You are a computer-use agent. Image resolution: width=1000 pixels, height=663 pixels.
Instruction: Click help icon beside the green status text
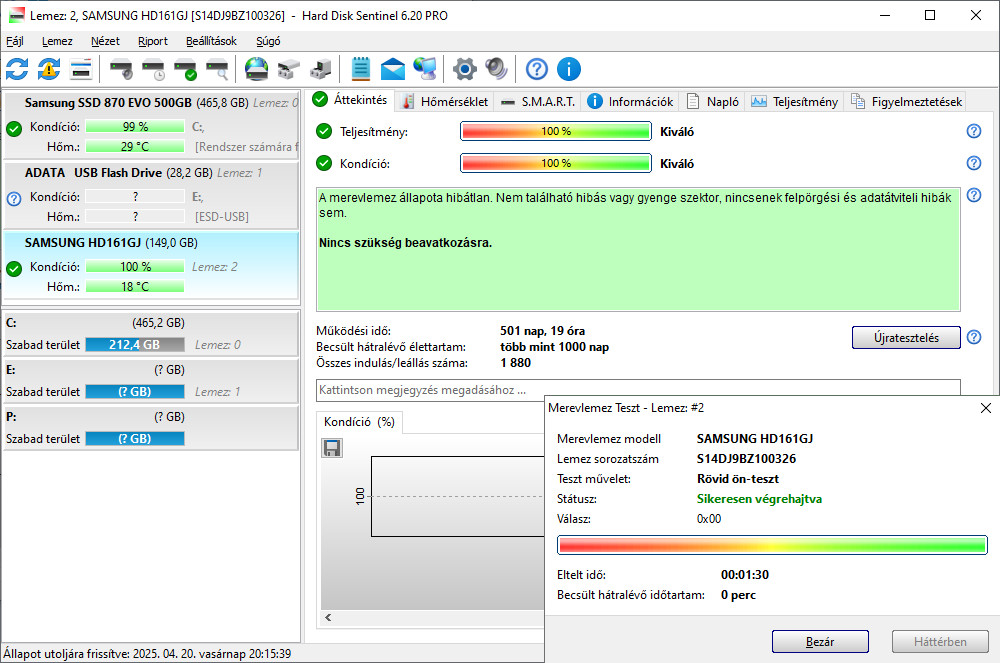[974, 195]
